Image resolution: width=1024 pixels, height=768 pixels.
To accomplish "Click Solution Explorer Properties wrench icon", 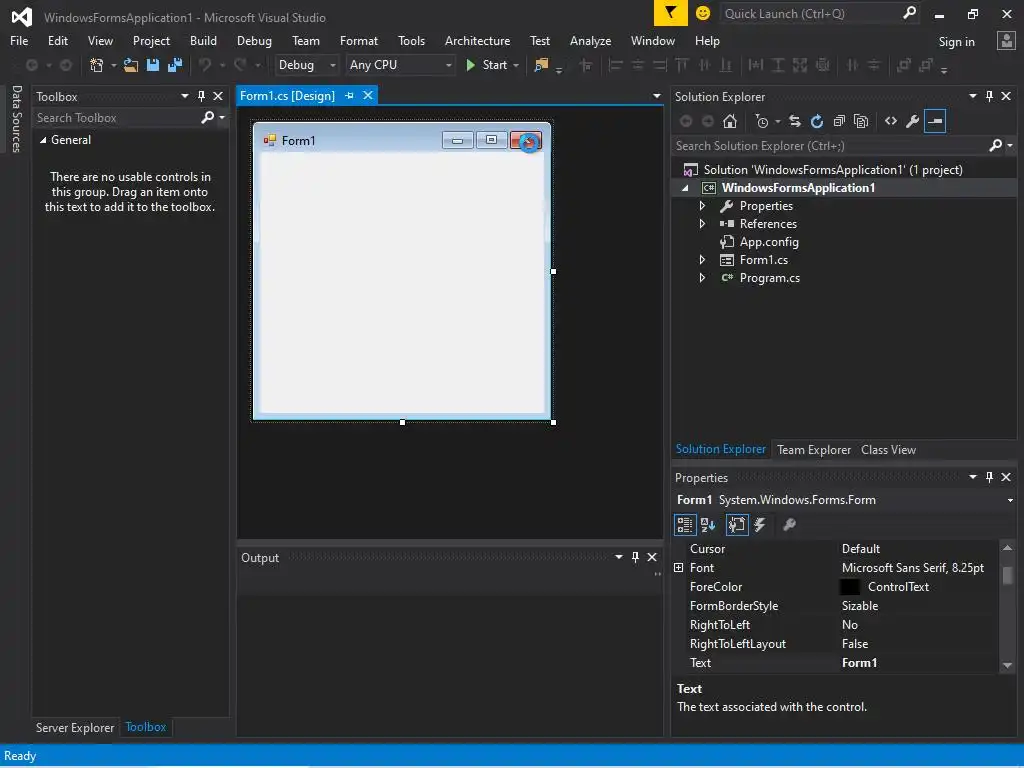I will 912,121.
